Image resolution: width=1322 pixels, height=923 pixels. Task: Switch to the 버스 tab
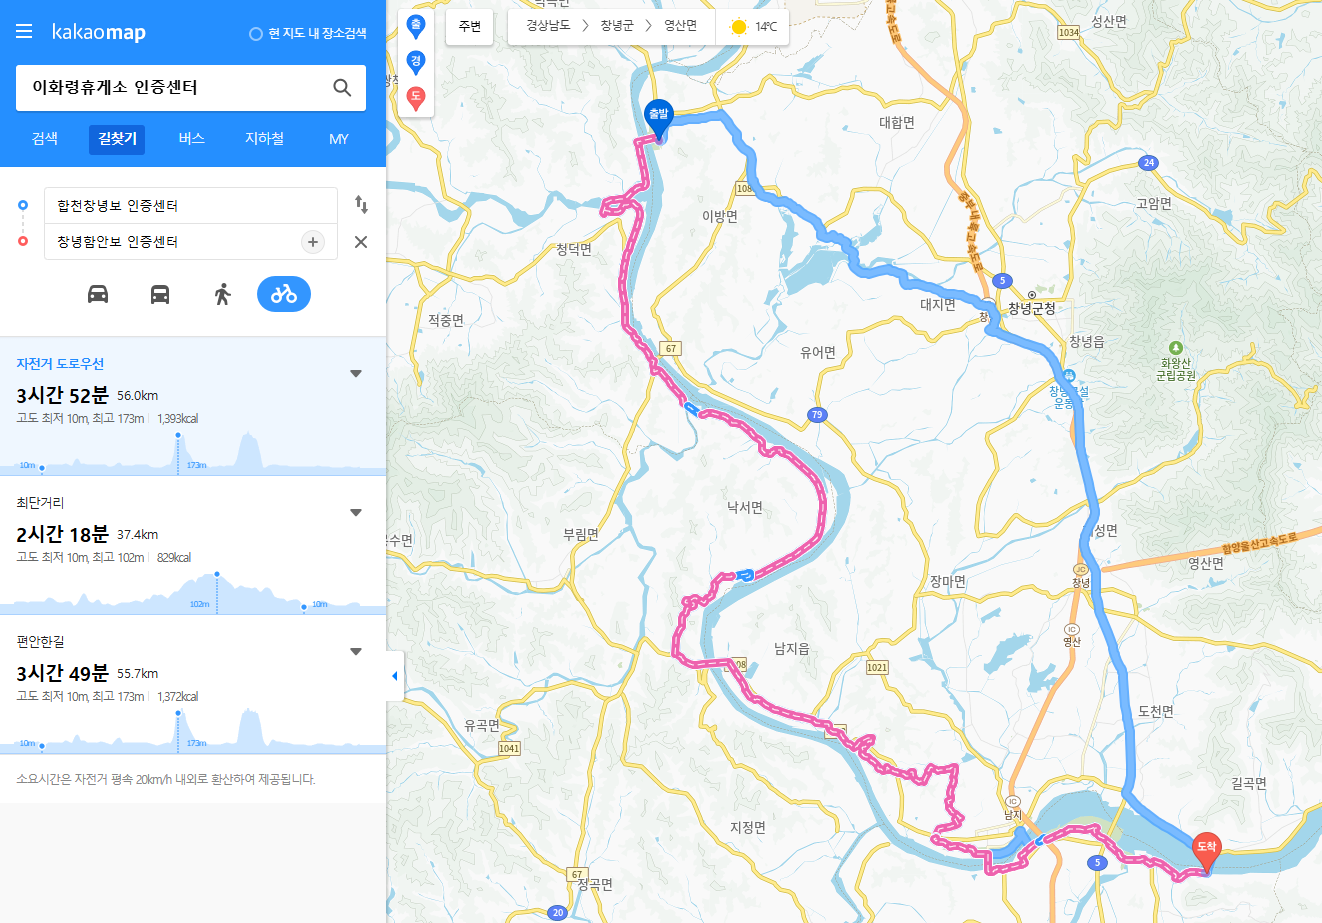tap(191, 139)
